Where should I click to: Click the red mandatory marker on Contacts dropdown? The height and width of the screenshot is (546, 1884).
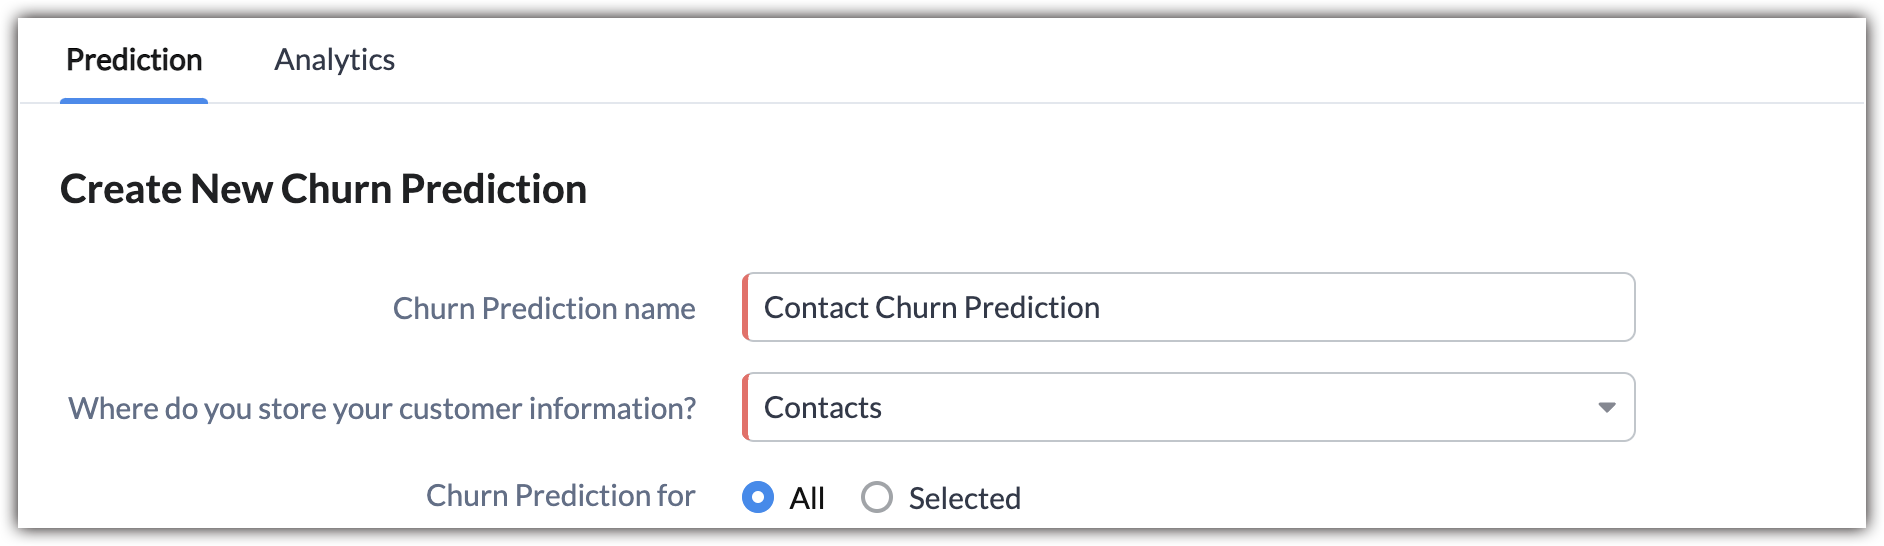tap(745, 407)
